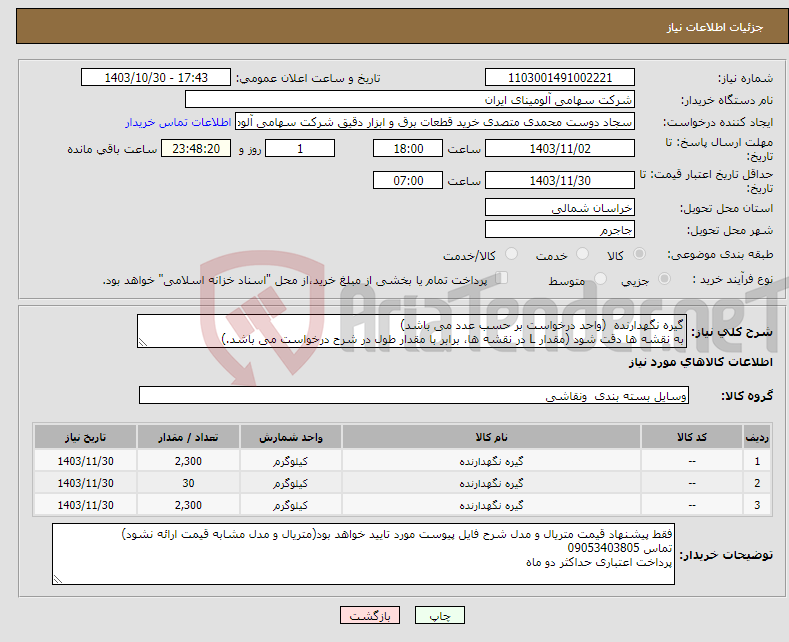The width and height of the screenshot is (789, 642).
Task: Select the کالا/خدمت radio button
Action: click(x=511, y=254)
